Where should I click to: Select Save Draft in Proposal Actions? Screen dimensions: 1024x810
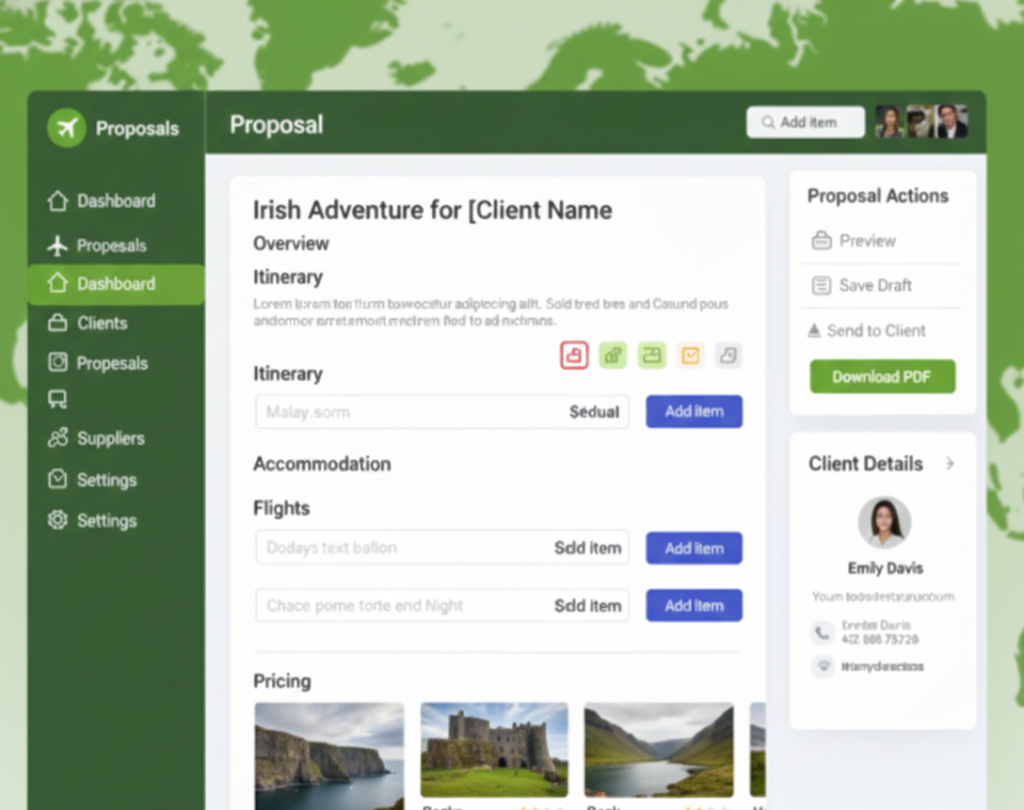click(x=874, y=285)
